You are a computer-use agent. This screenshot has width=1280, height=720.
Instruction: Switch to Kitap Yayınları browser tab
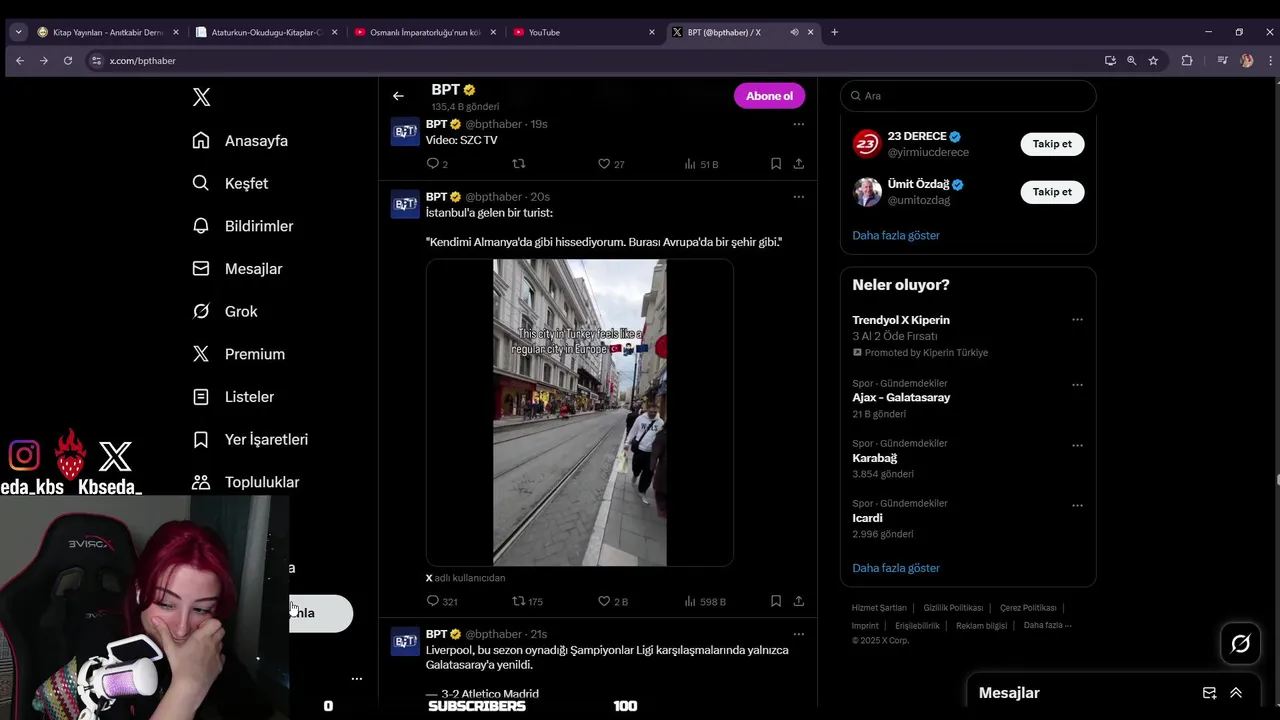click(x=108, y=32)
